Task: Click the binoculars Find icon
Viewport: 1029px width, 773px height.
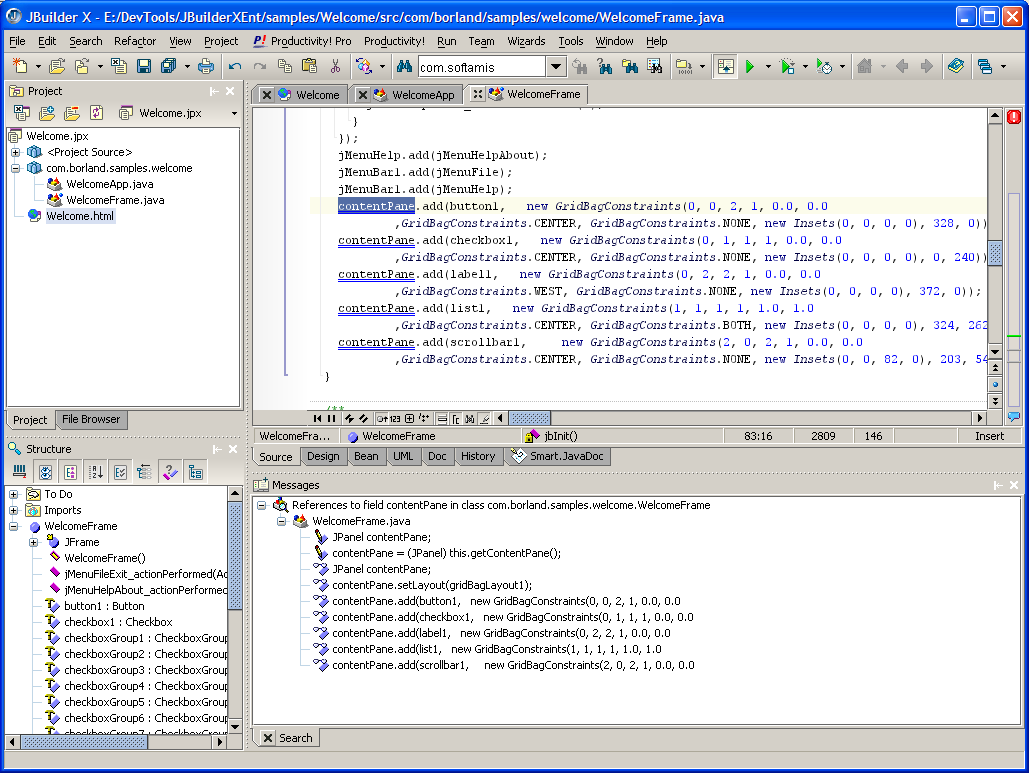Action: pyautogui.click(x=404, y=67)
